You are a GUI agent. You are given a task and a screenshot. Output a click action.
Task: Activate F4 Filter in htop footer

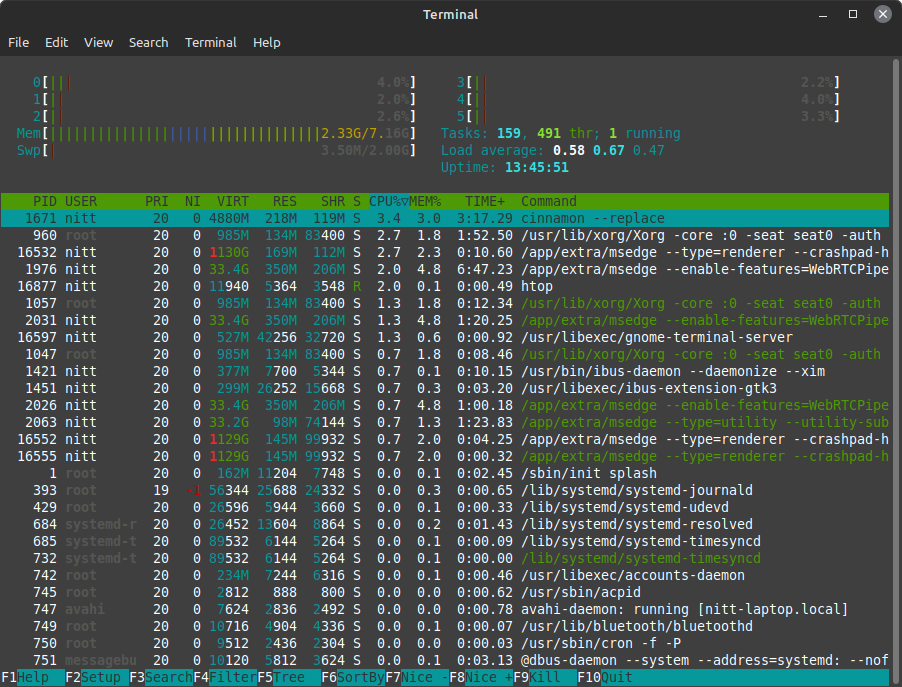tap(225, 677)
